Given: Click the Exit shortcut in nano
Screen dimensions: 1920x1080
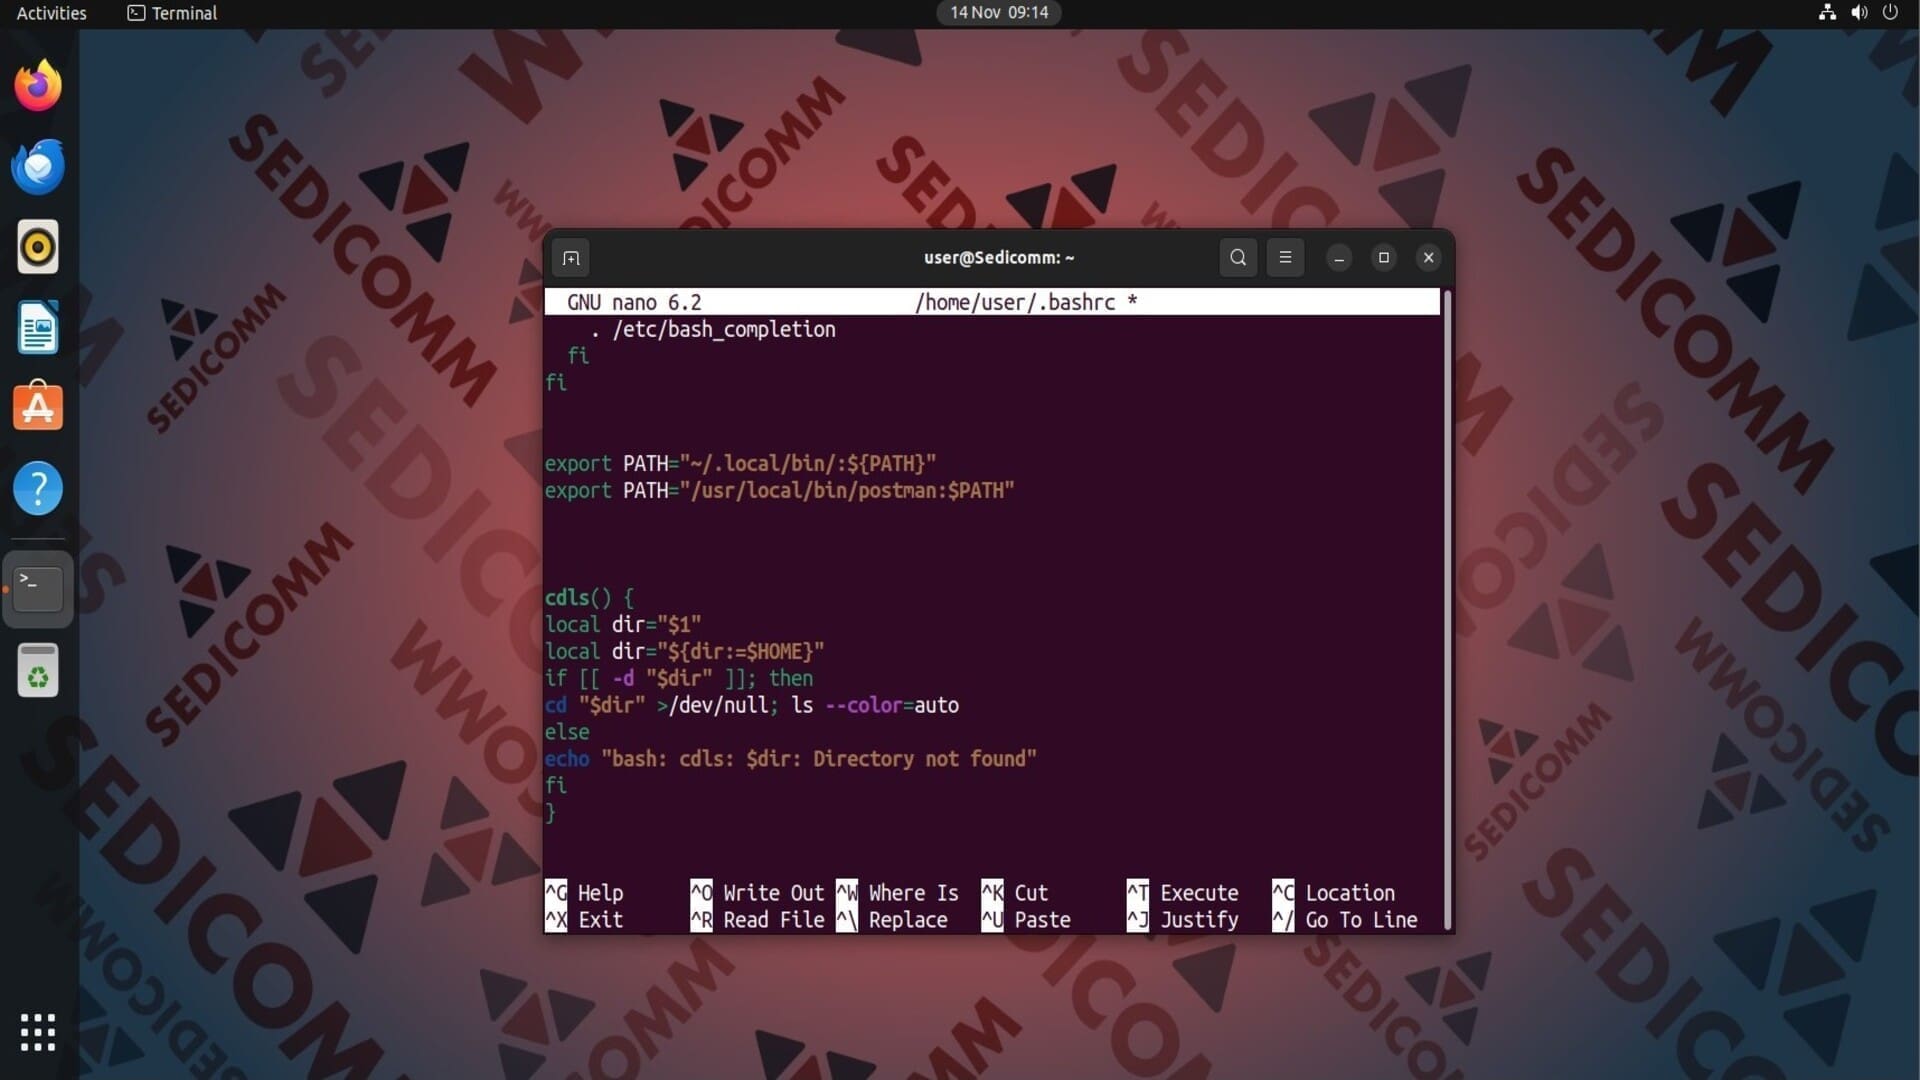Looking at the screenshot, I should pyautogui.click(x=584, y=920).
